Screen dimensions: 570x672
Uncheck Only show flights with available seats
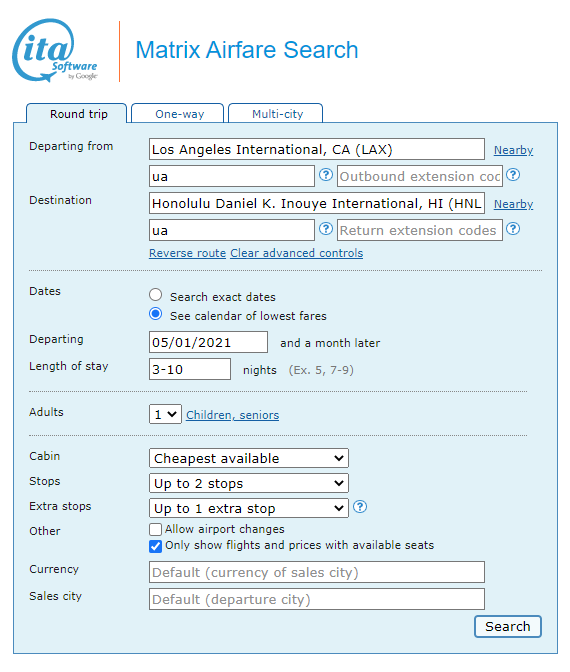(x=156, y=546)
